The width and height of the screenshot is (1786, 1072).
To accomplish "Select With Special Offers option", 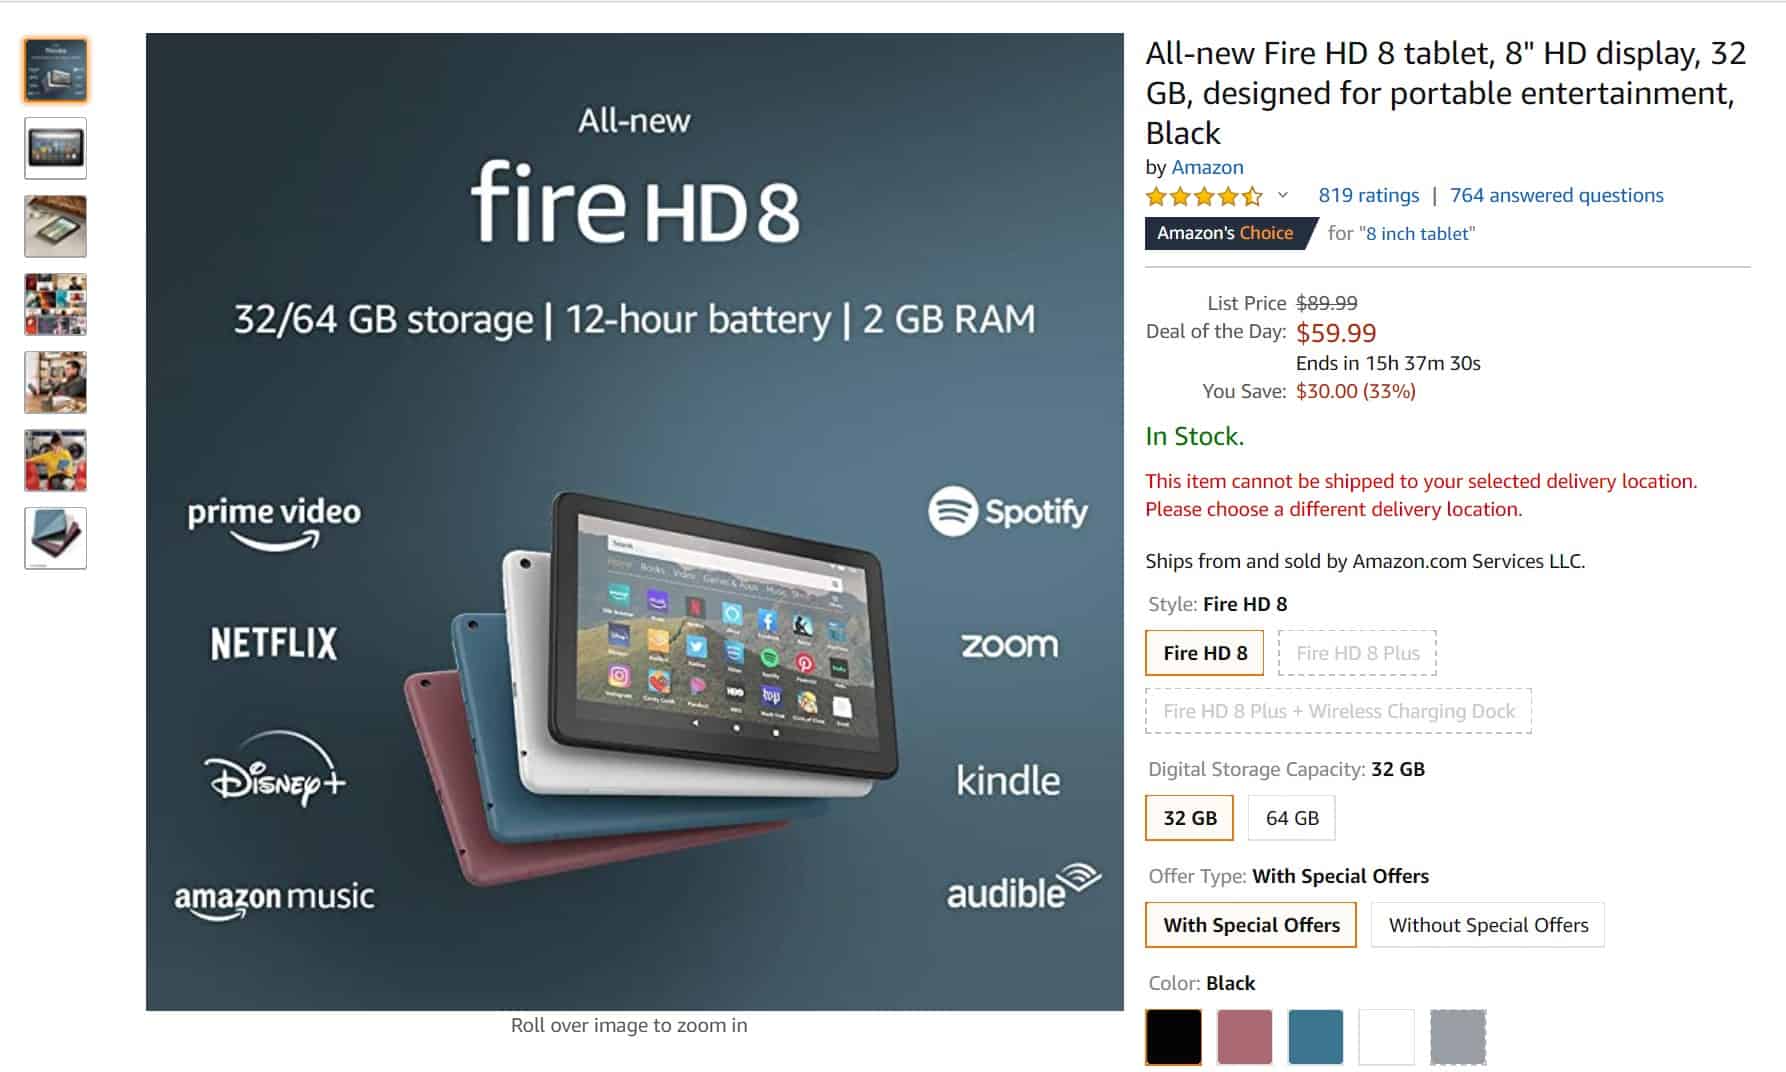I will (x=1251, y=925).
